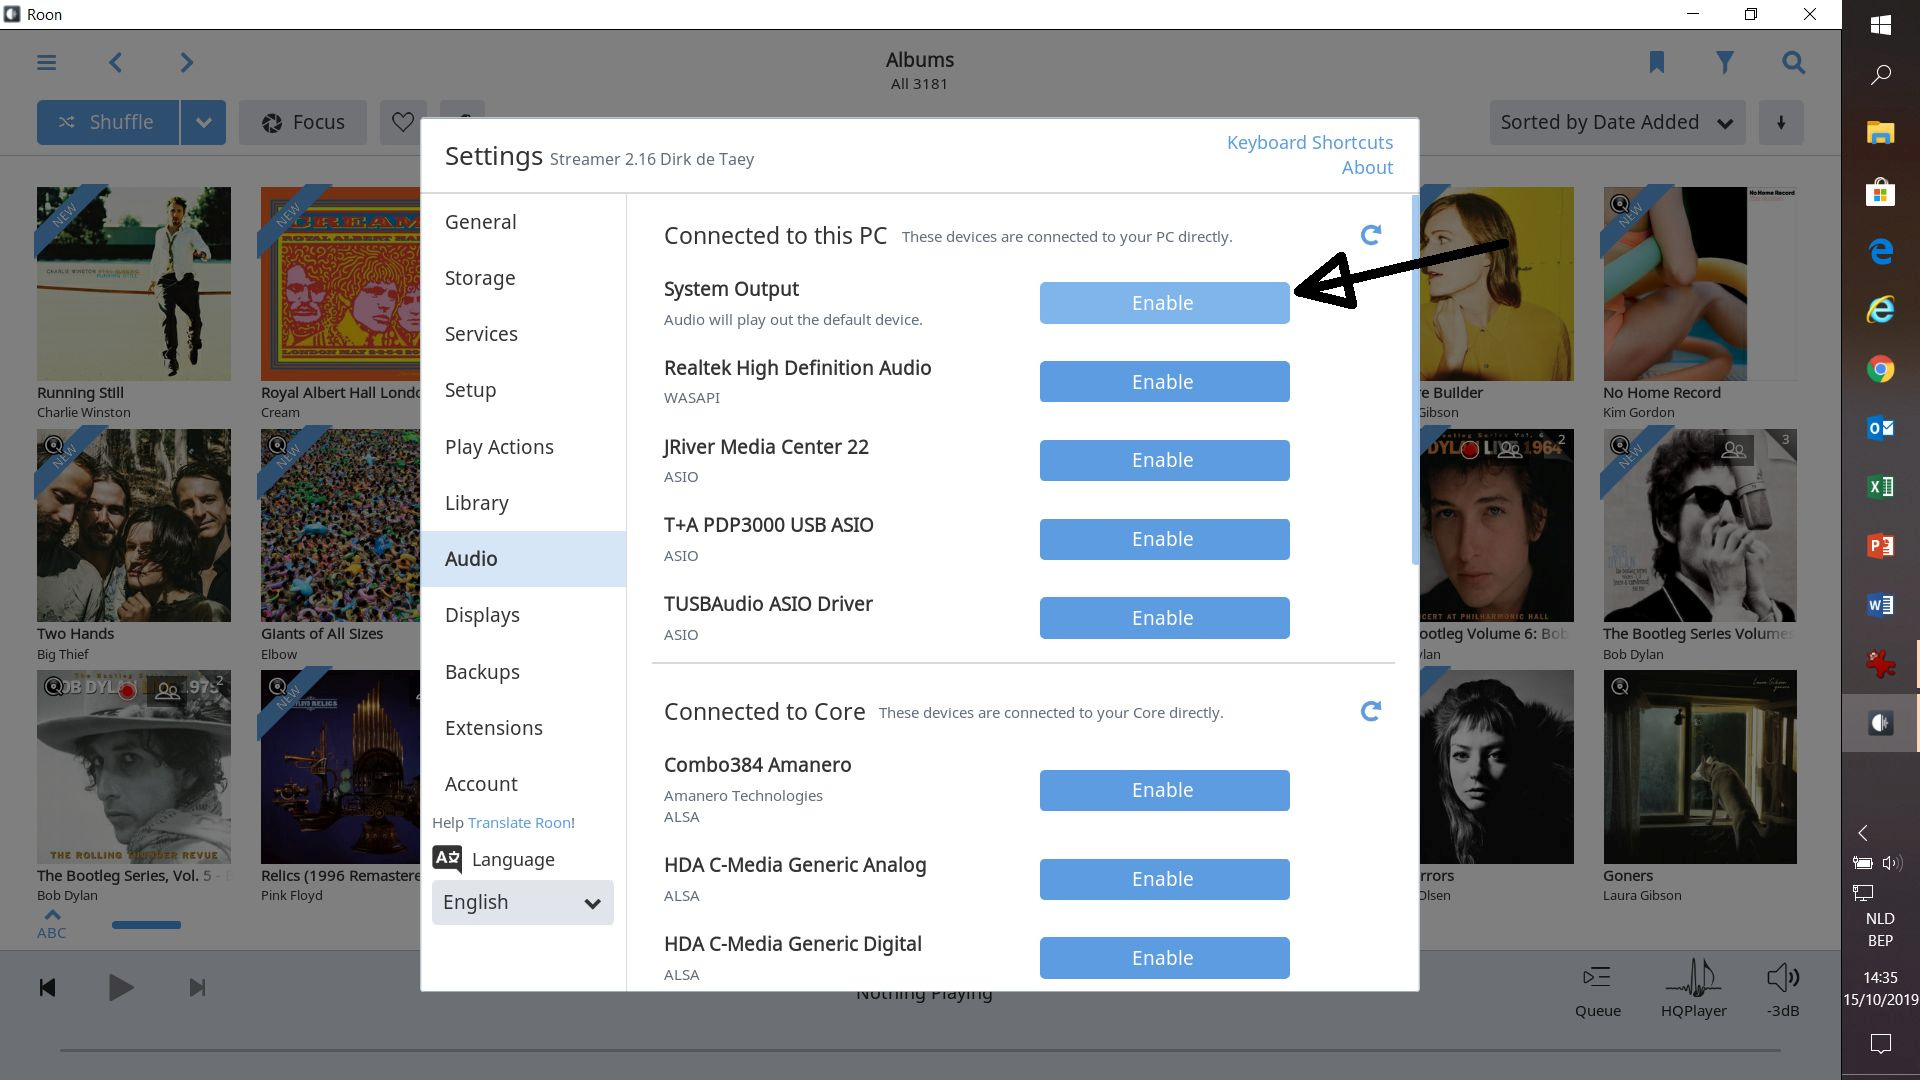
Task: Enable the System Output device
Action: click(1164, 303)
